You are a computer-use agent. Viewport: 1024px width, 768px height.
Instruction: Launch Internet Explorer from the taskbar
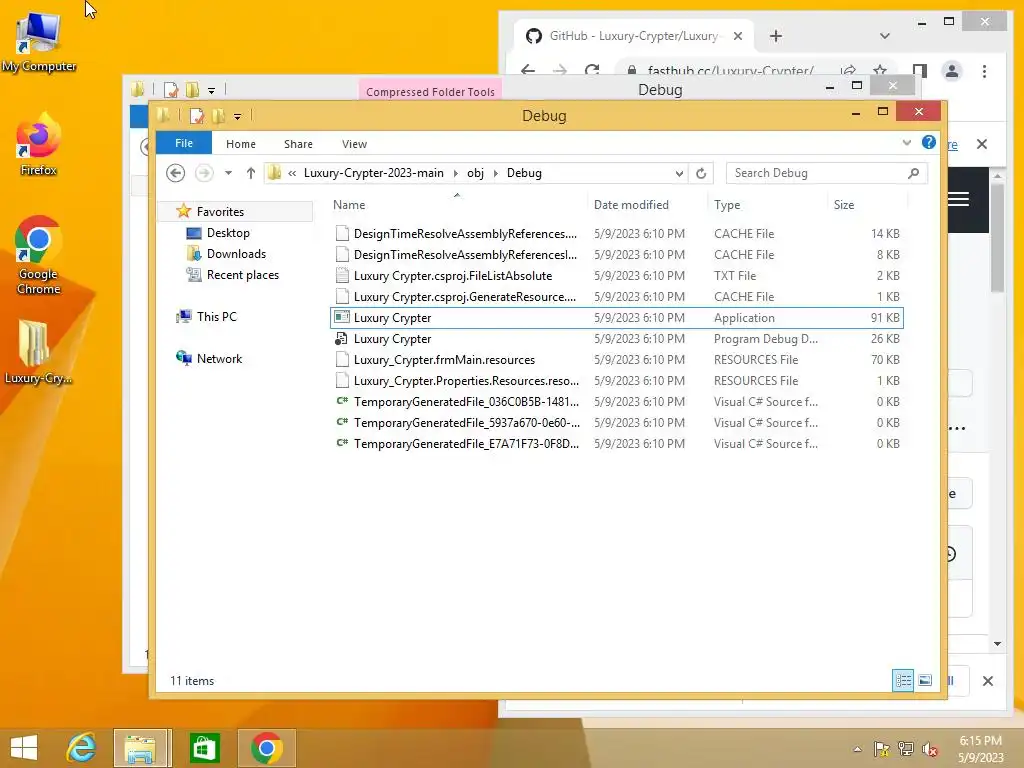pos(82,748)
